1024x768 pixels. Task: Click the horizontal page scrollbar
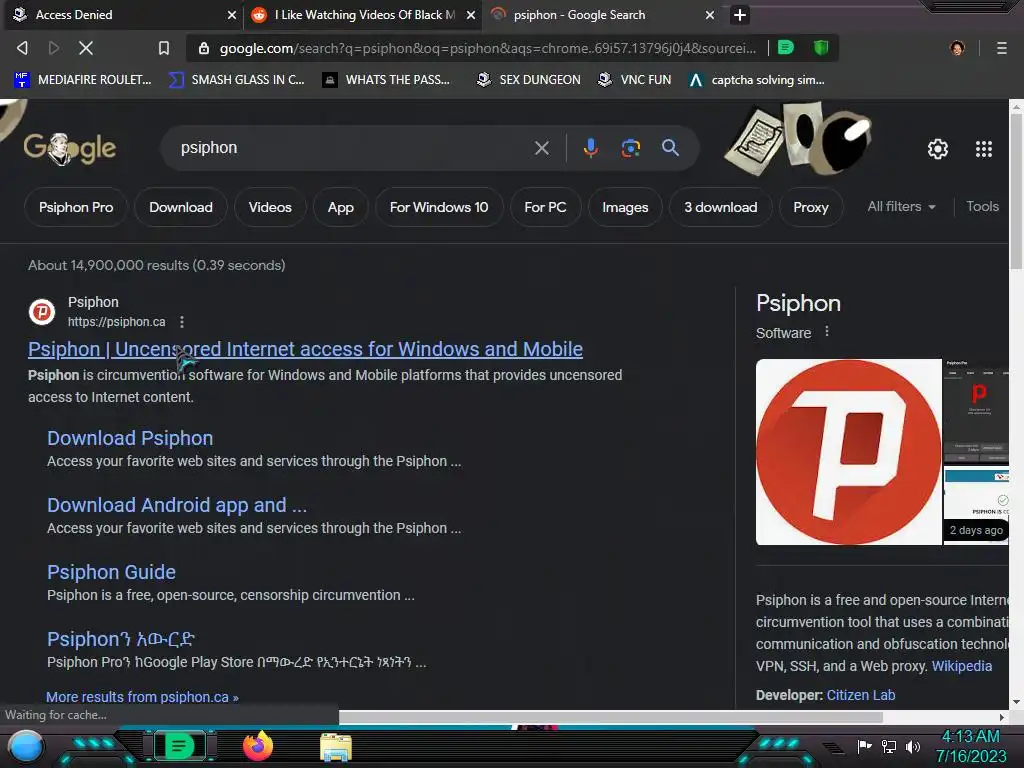click(611, 717)
